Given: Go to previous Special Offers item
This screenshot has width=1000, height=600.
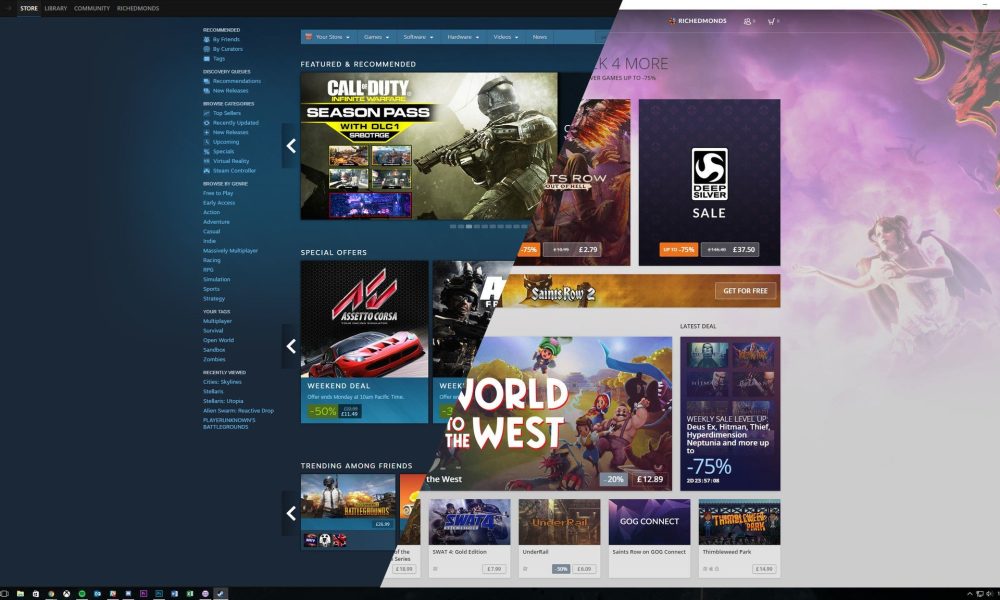Looking at the screenshot, I should coord(291,346).
